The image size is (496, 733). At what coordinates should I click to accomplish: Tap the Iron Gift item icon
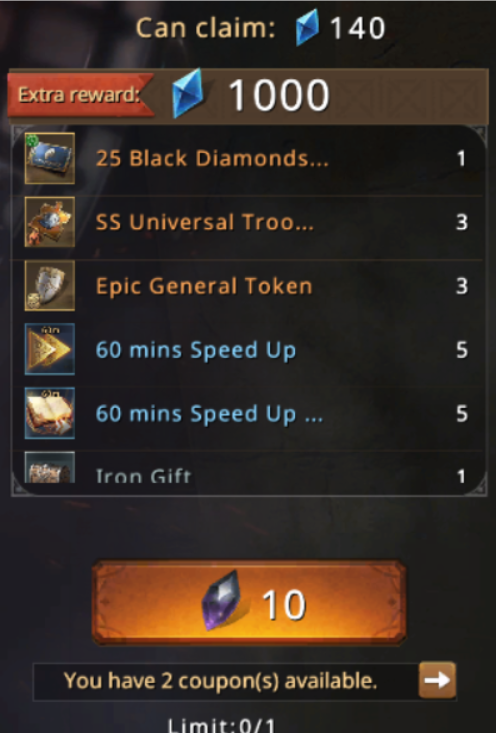[x=50, y=467]
